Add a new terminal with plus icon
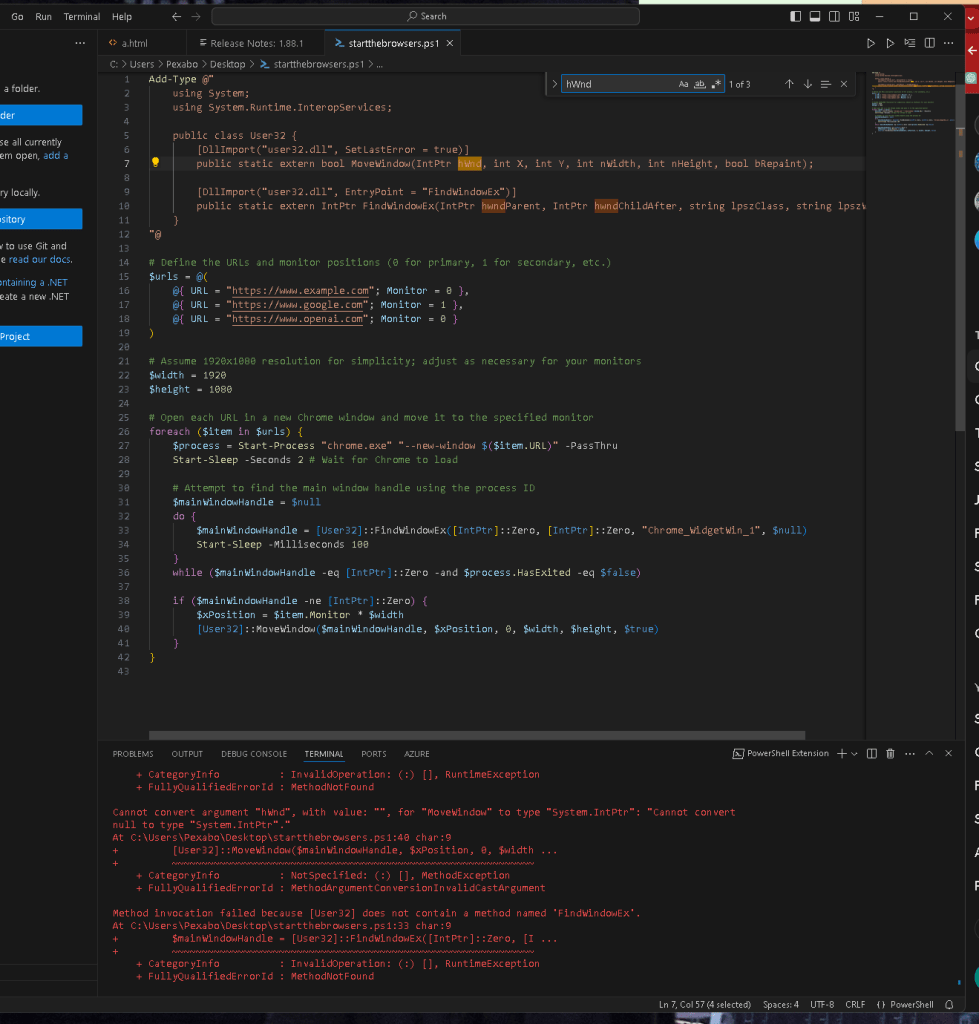The height and width of the screenshot is (1024, 979). pyautogui.click(x=842, y=754)
